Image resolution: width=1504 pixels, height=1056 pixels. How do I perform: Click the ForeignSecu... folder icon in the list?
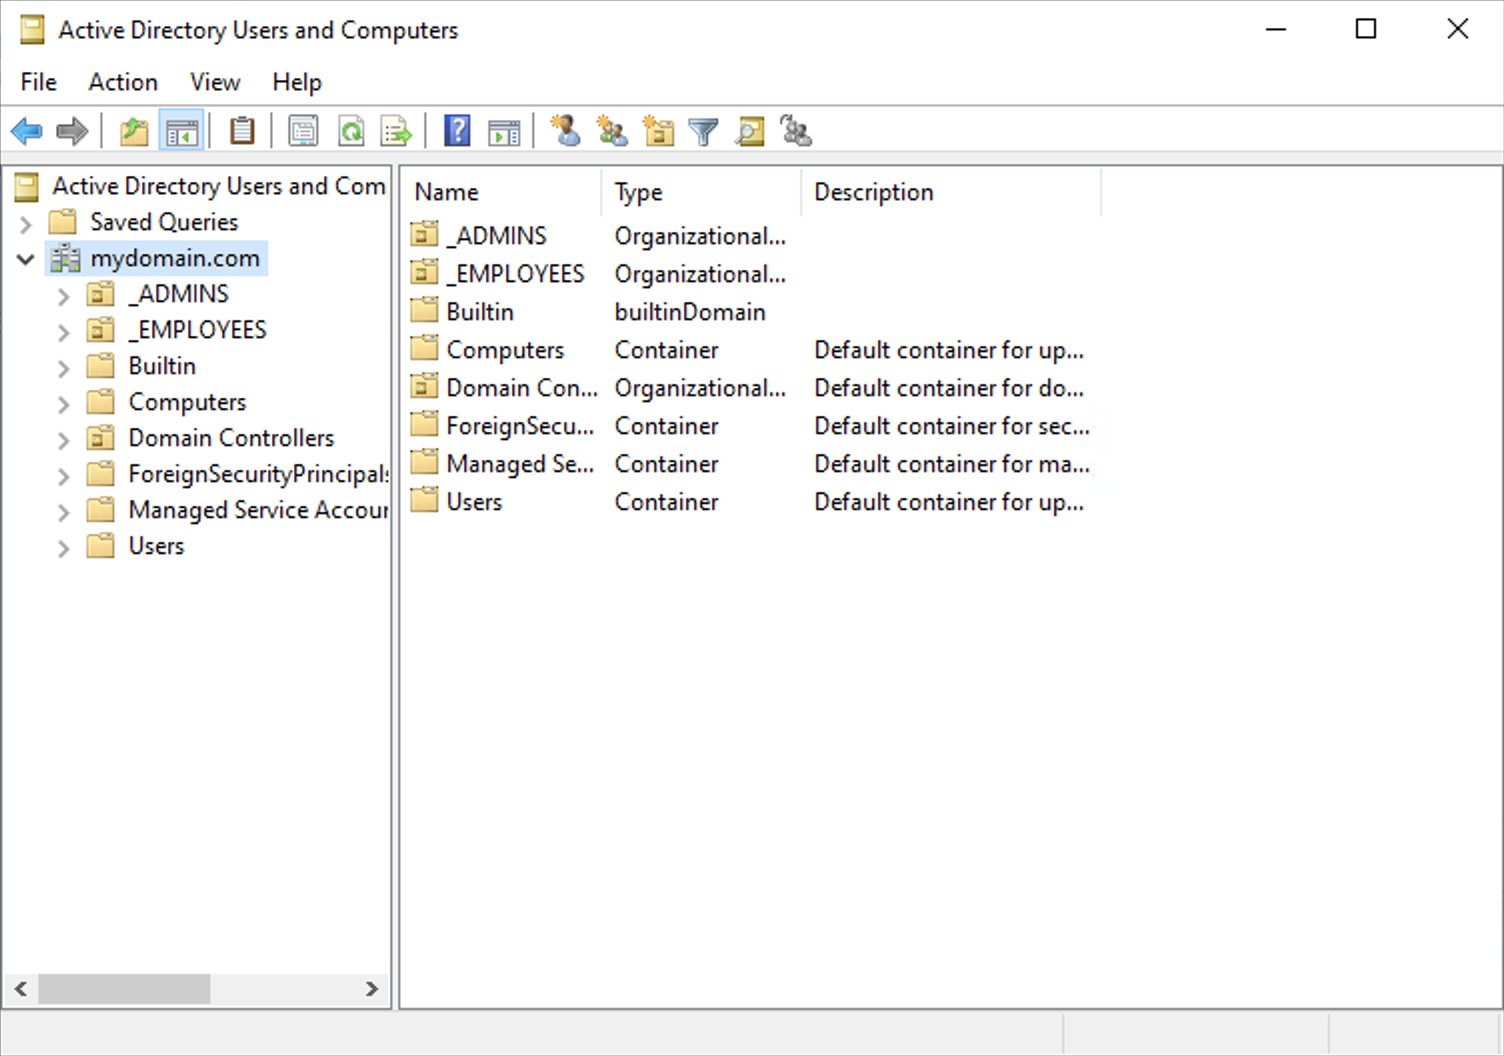point(425,424)
